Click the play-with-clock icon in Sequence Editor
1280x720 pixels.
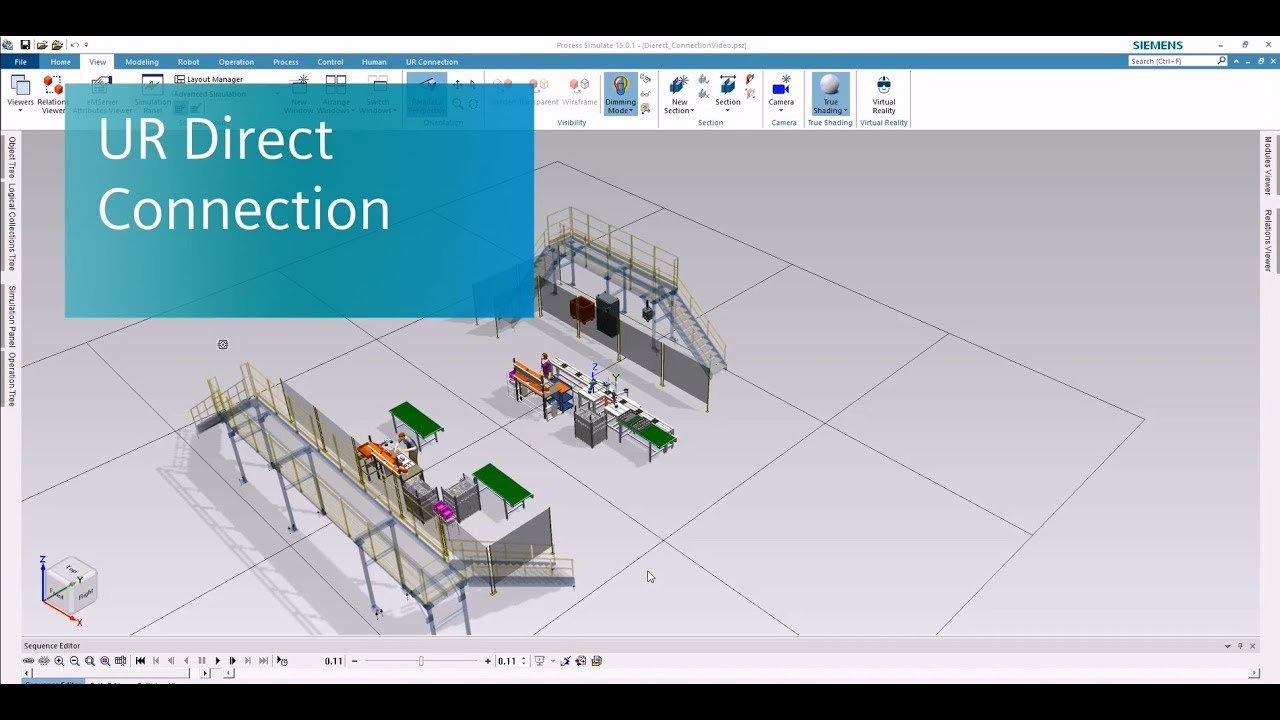click(282, 661)
